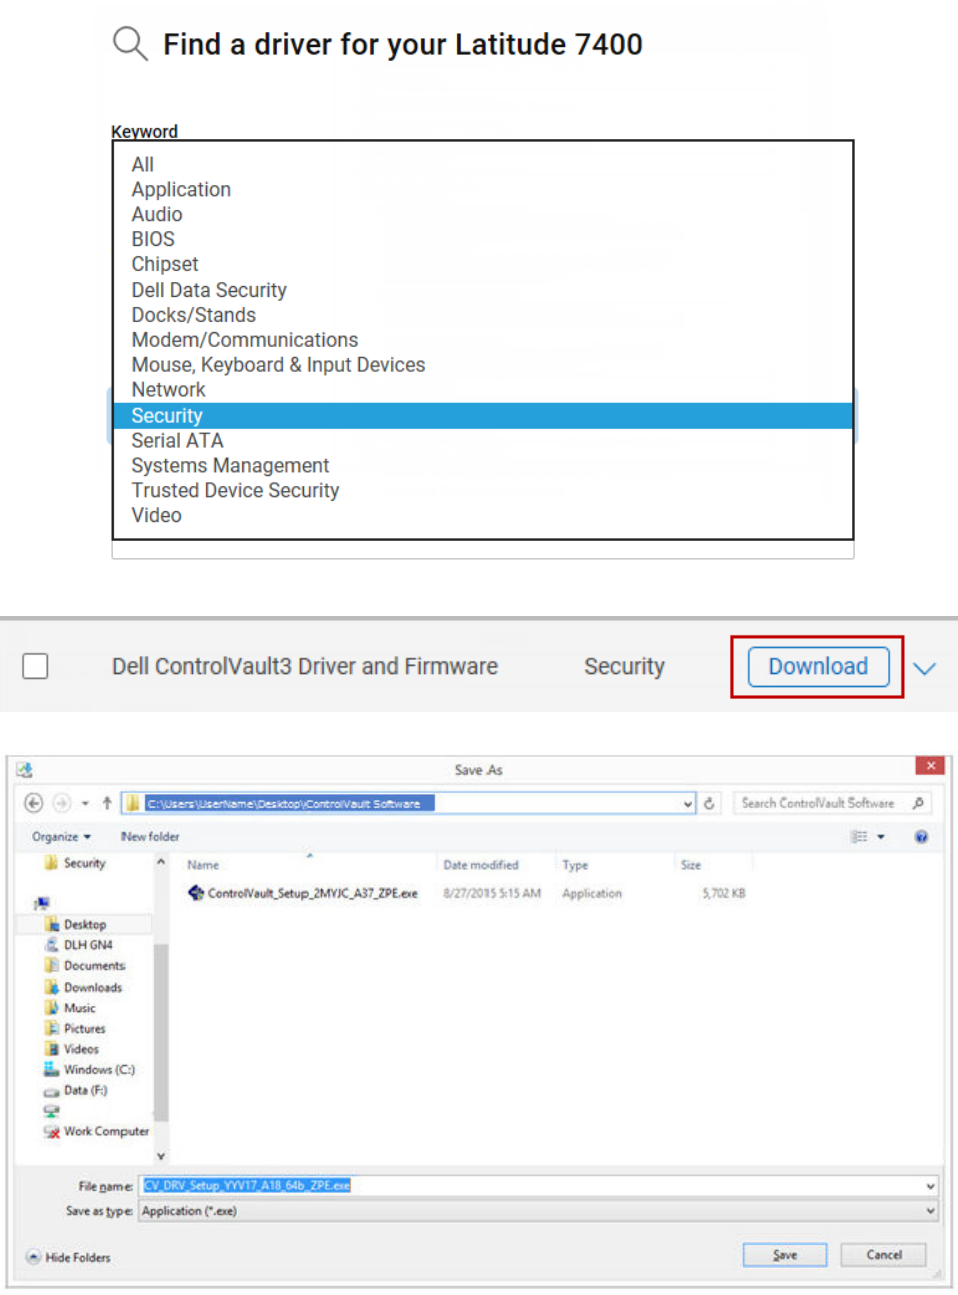
Task: Collapse the folder pane with Hide Folders
Action: point(68,1257)
